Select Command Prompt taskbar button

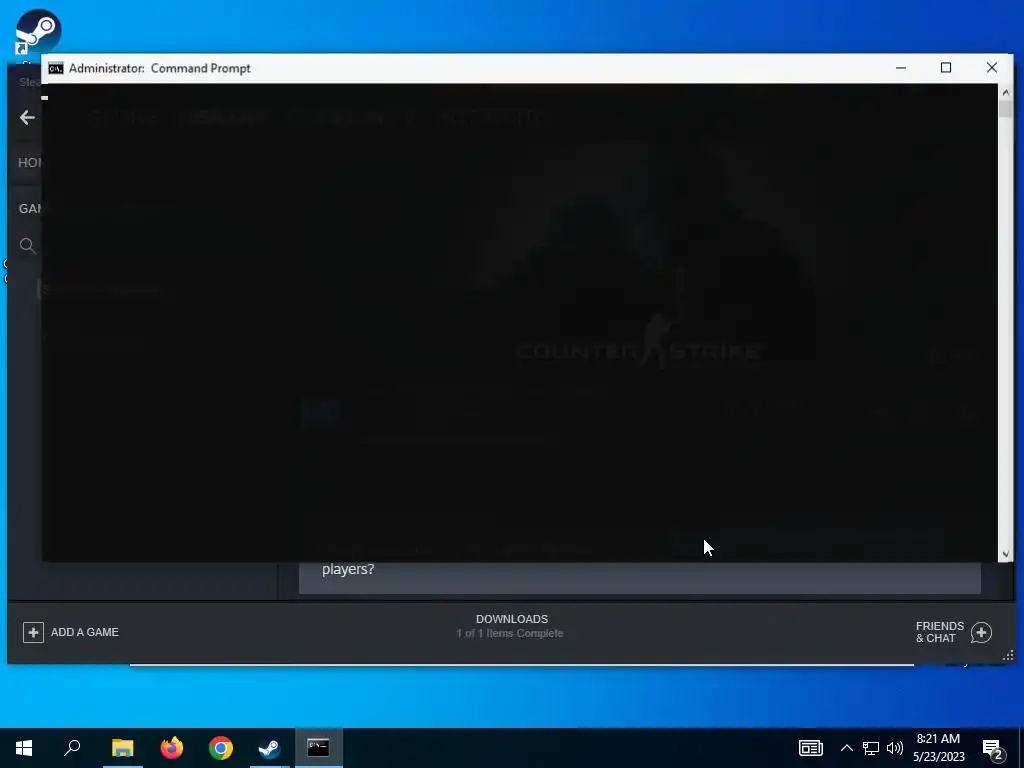click(319, 748)
